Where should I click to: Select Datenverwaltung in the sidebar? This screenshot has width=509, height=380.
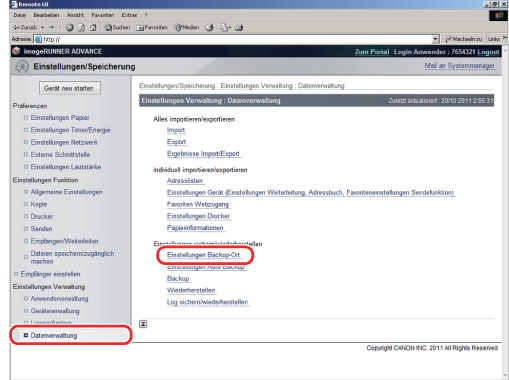(x=54, y=335)
